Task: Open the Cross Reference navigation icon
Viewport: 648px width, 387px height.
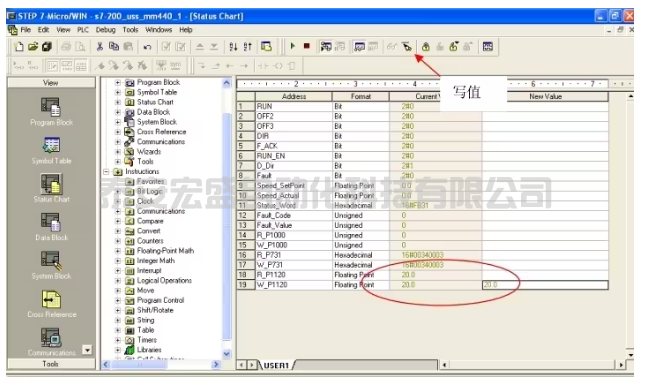Action: tap(51, 303)
